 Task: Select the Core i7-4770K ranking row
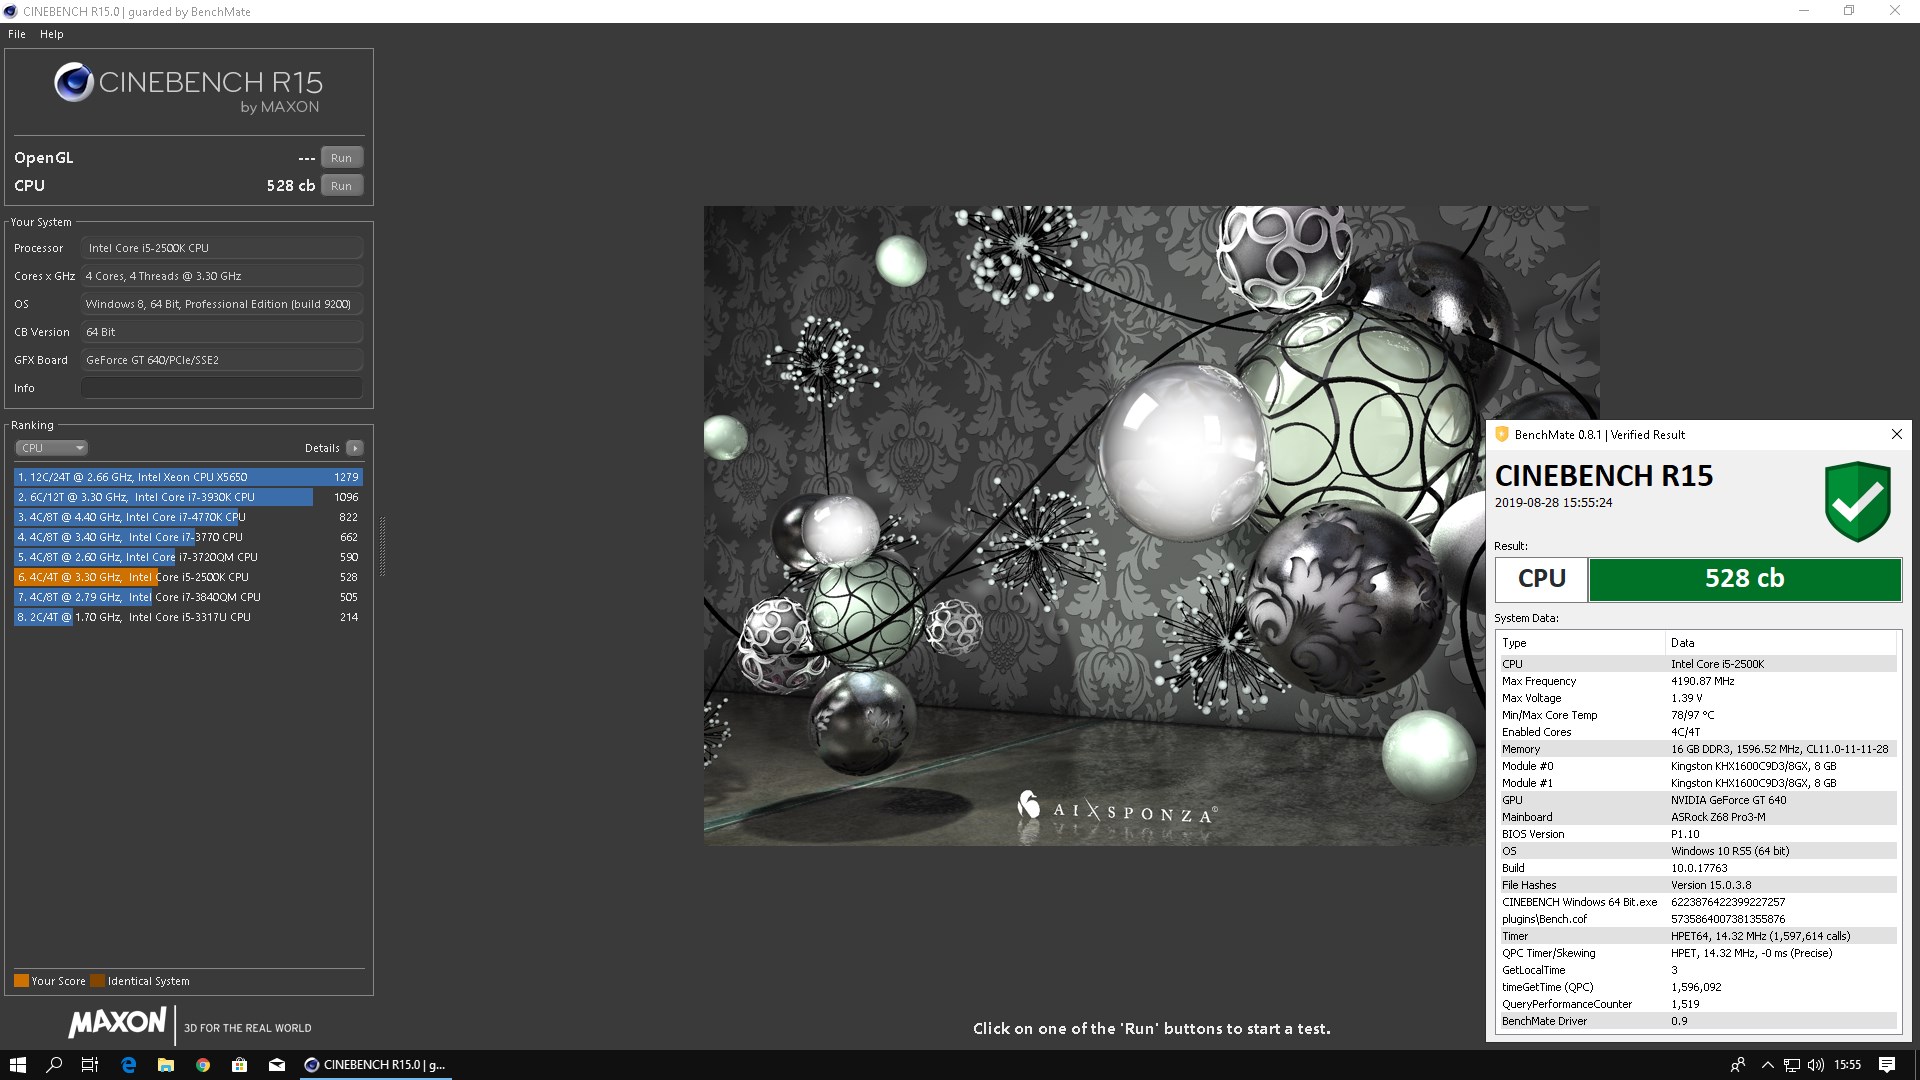pyautogui.click(x=188, y=517)
